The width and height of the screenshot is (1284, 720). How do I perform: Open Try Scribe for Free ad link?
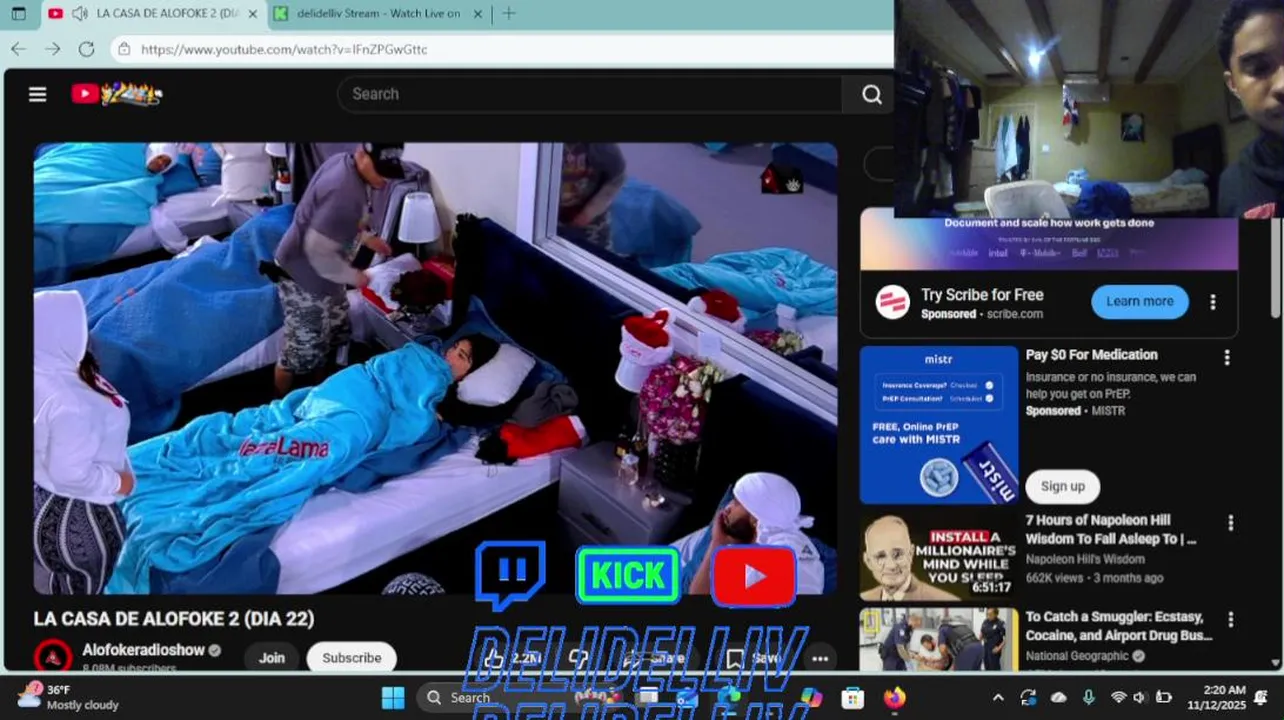tap(982, 295)
